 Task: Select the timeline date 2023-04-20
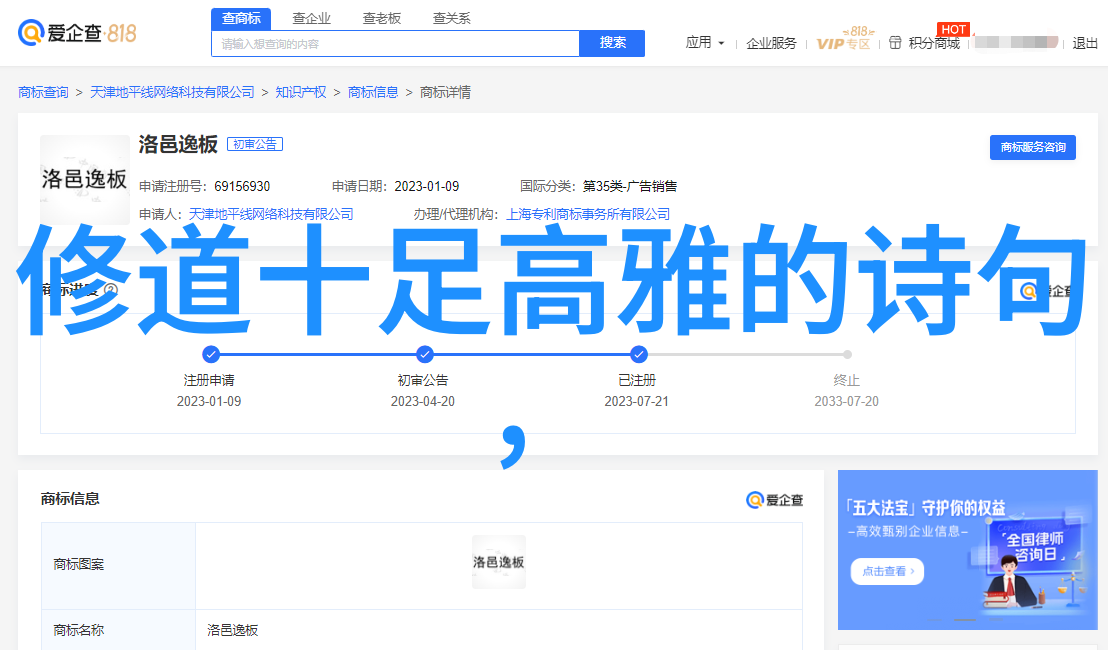423,401
